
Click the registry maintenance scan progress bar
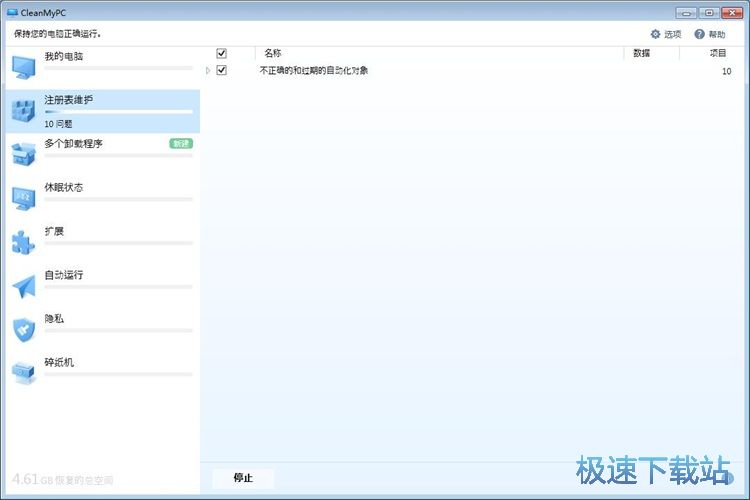(119, 112)
